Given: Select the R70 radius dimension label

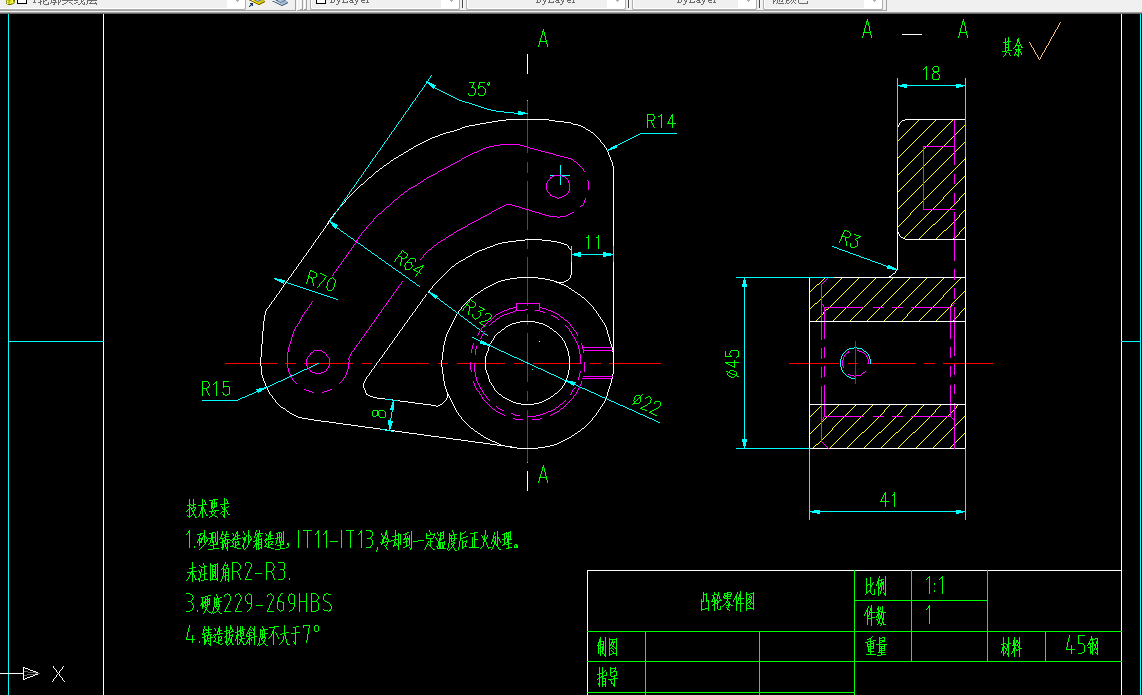Looking at the screenshot, I should (x=321, y=281).
